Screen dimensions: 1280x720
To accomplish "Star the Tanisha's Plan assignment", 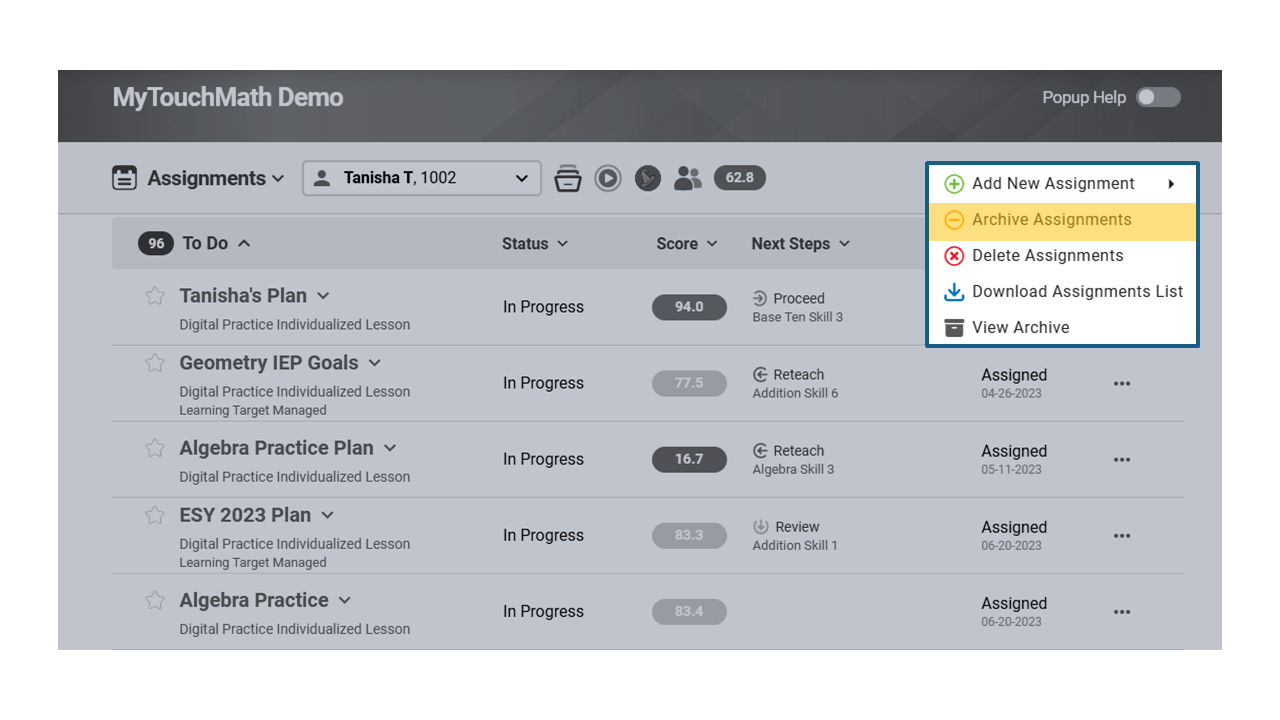I will click(155, 296).
